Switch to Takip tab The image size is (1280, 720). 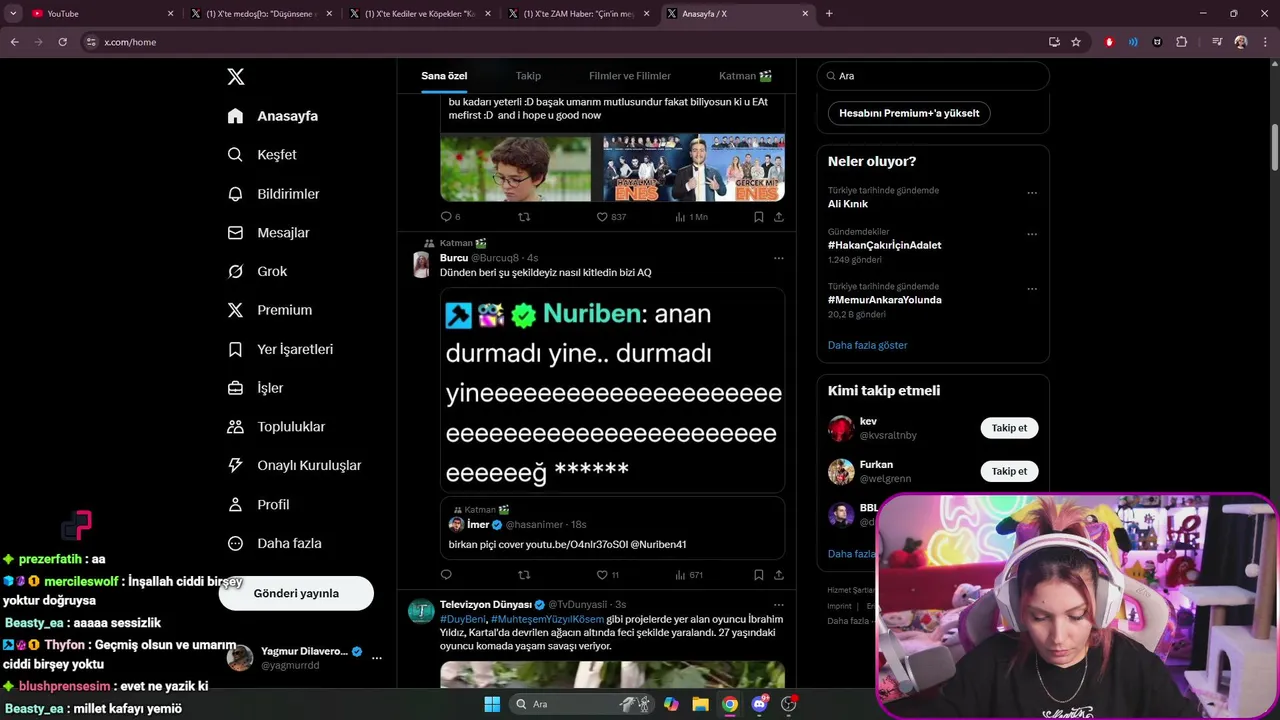(528, 76)
